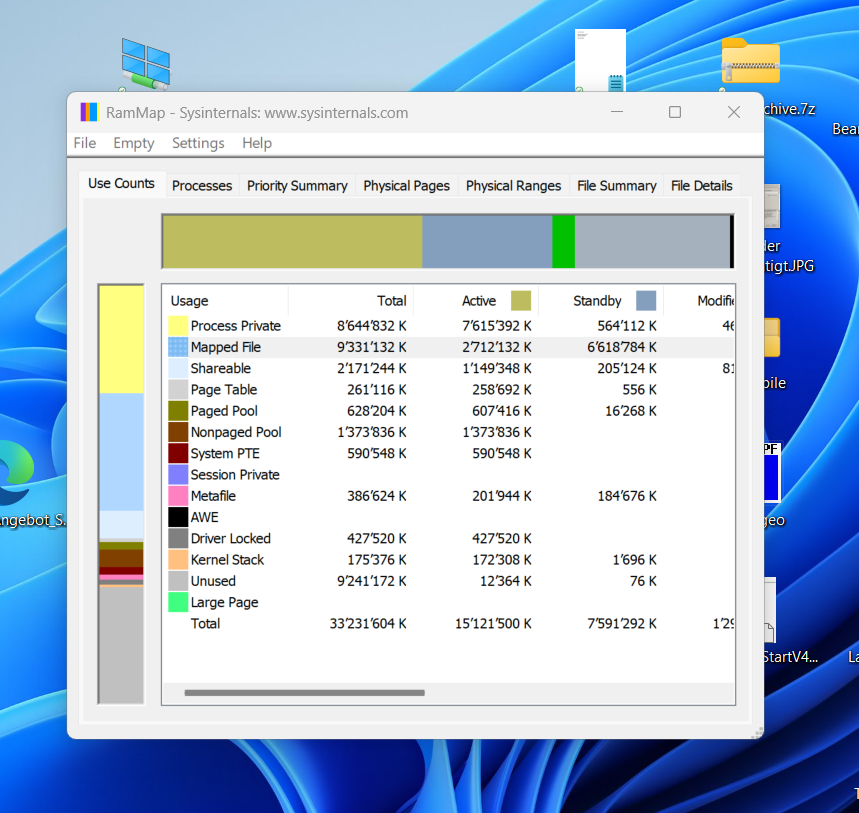Select the Page Table row label
Screen dimensions: 859x813
point(224,390)
